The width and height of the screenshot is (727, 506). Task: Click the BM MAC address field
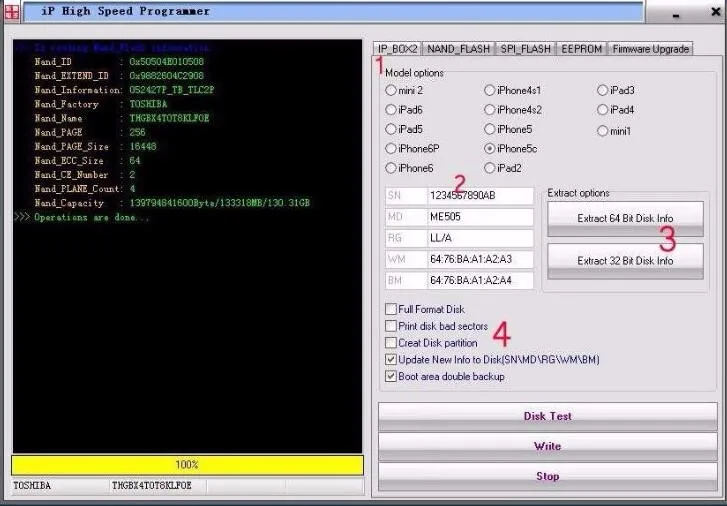click(x=480, y=281)
